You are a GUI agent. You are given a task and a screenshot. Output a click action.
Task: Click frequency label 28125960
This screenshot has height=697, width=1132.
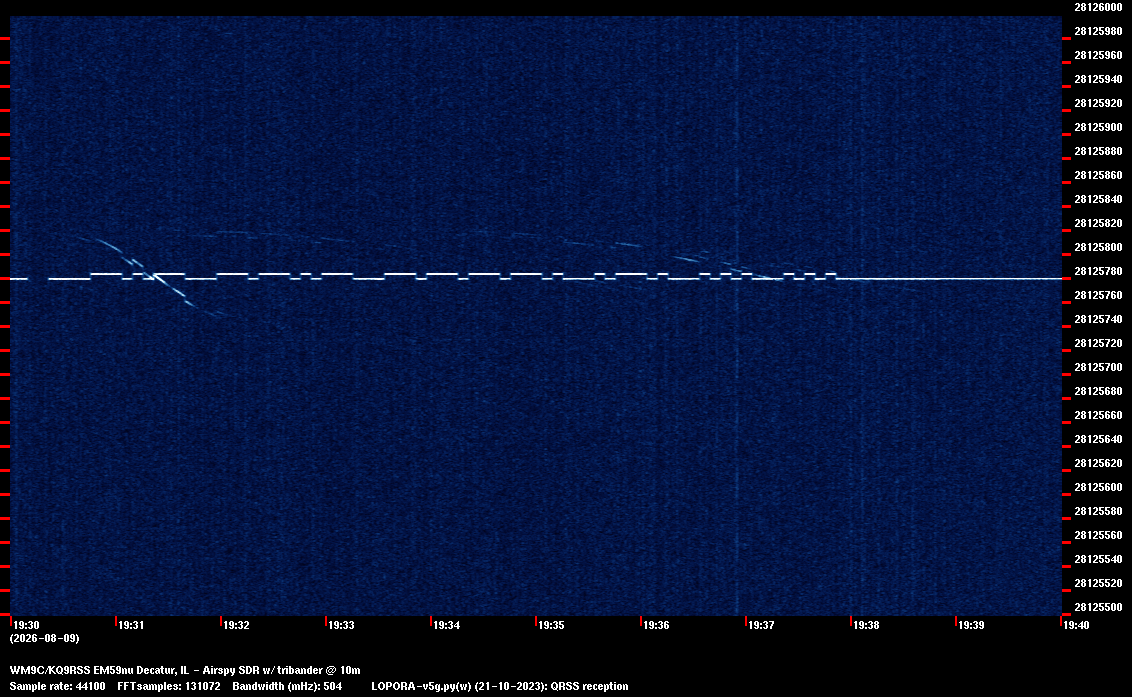pos(1098,55)
